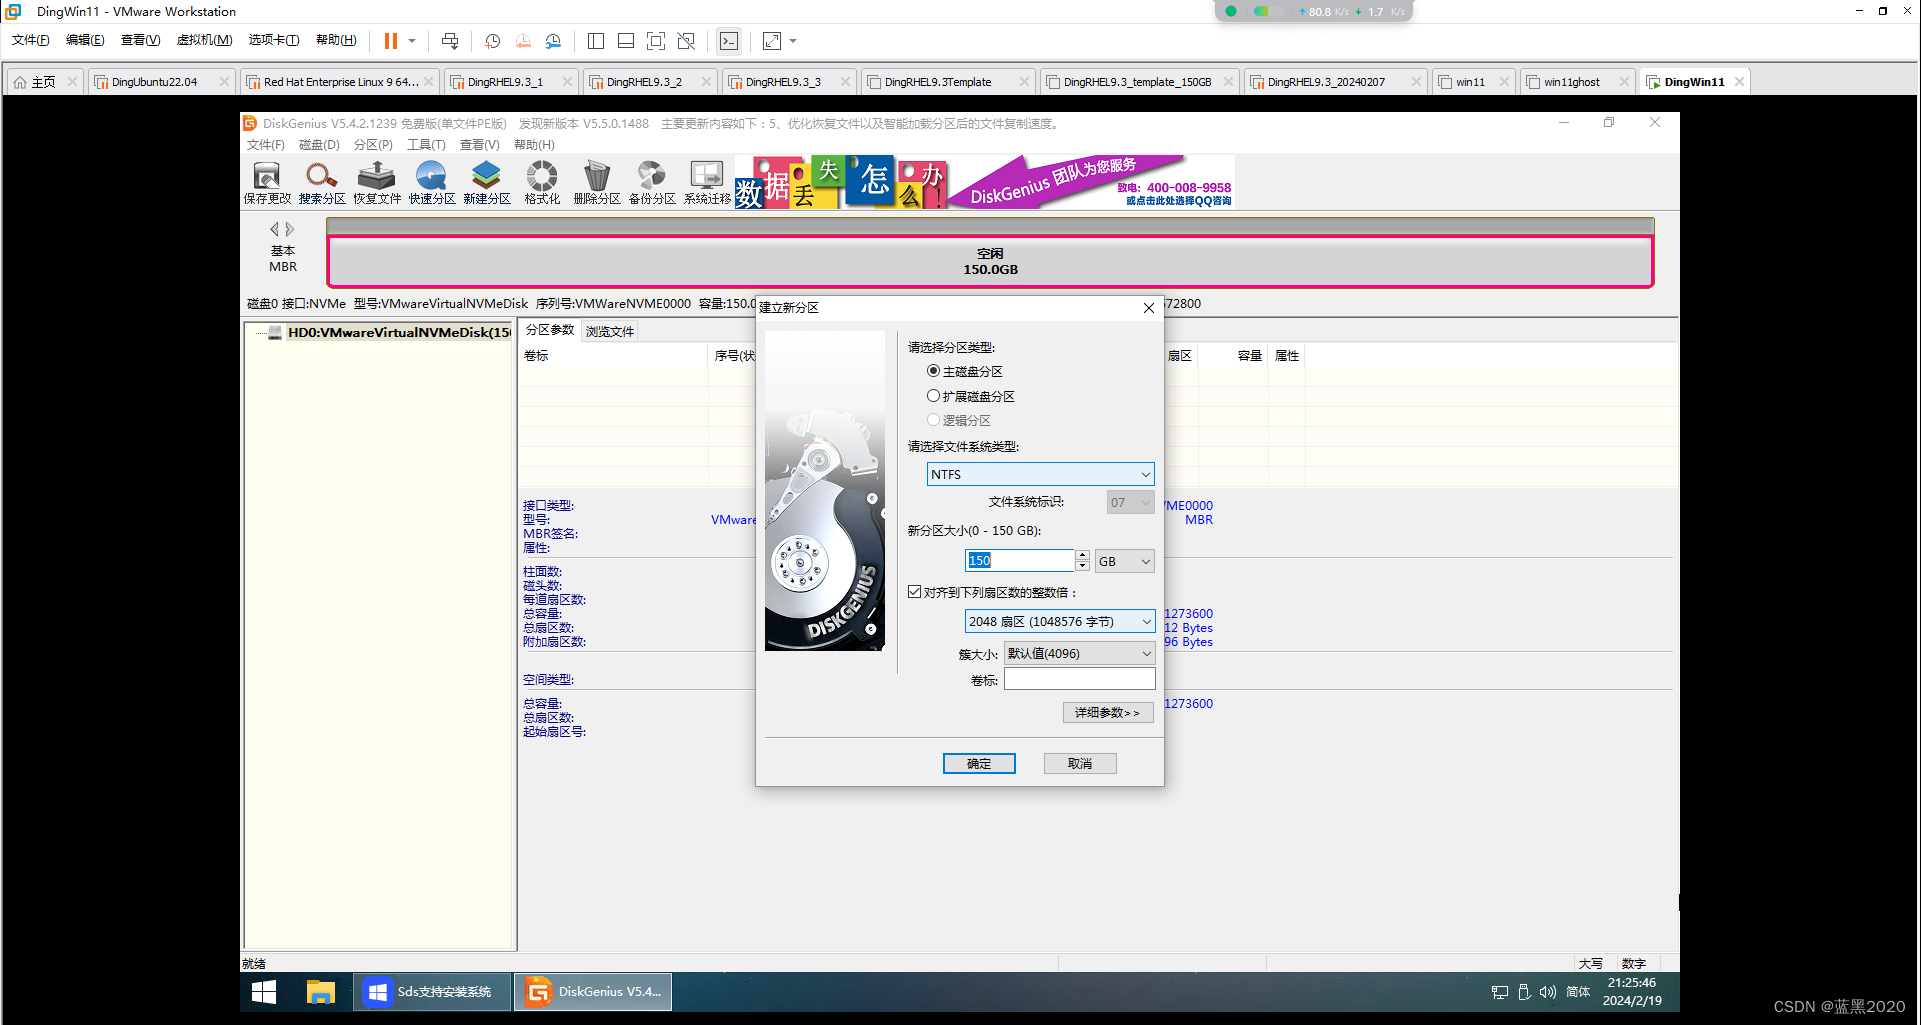Click the stretch guest display icon
1921x1025 pixels.
click(772, 41)
